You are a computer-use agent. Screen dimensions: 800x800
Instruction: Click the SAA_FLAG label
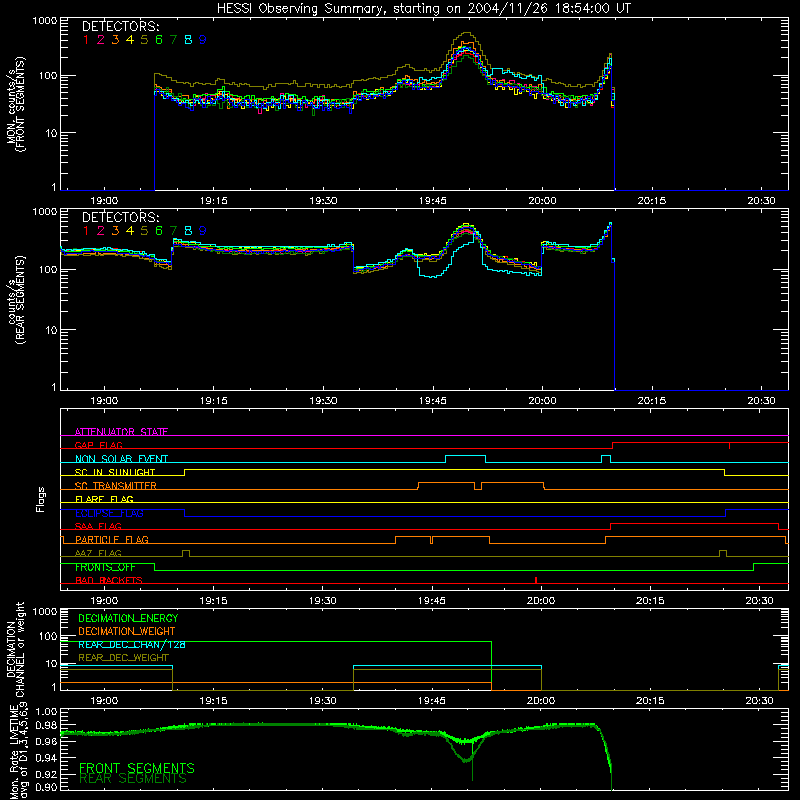click(98, 527)
